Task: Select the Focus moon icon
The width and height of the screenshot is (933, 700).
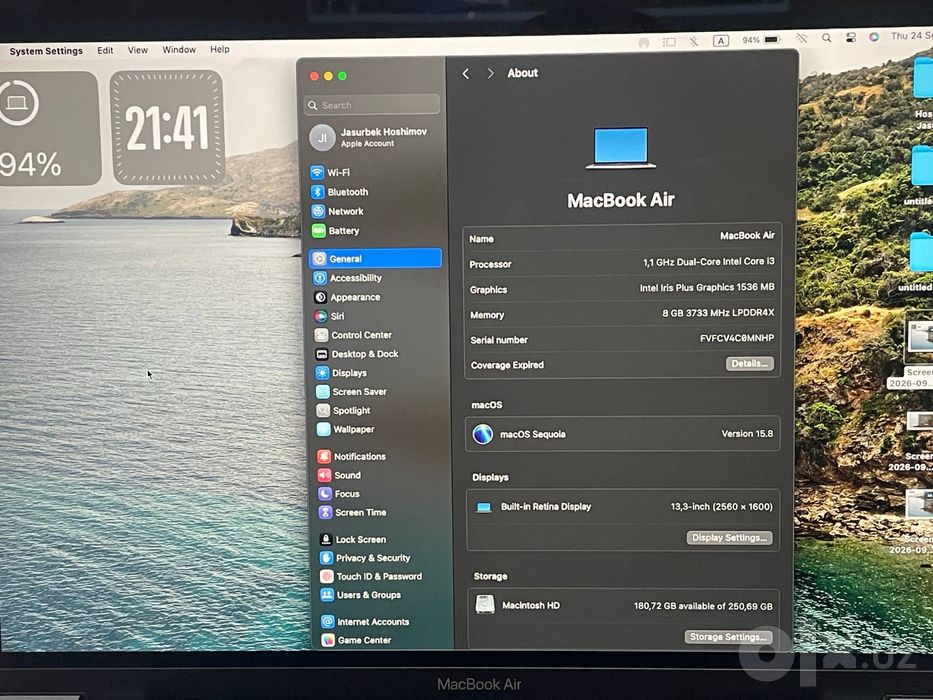Action: (325, 493)
